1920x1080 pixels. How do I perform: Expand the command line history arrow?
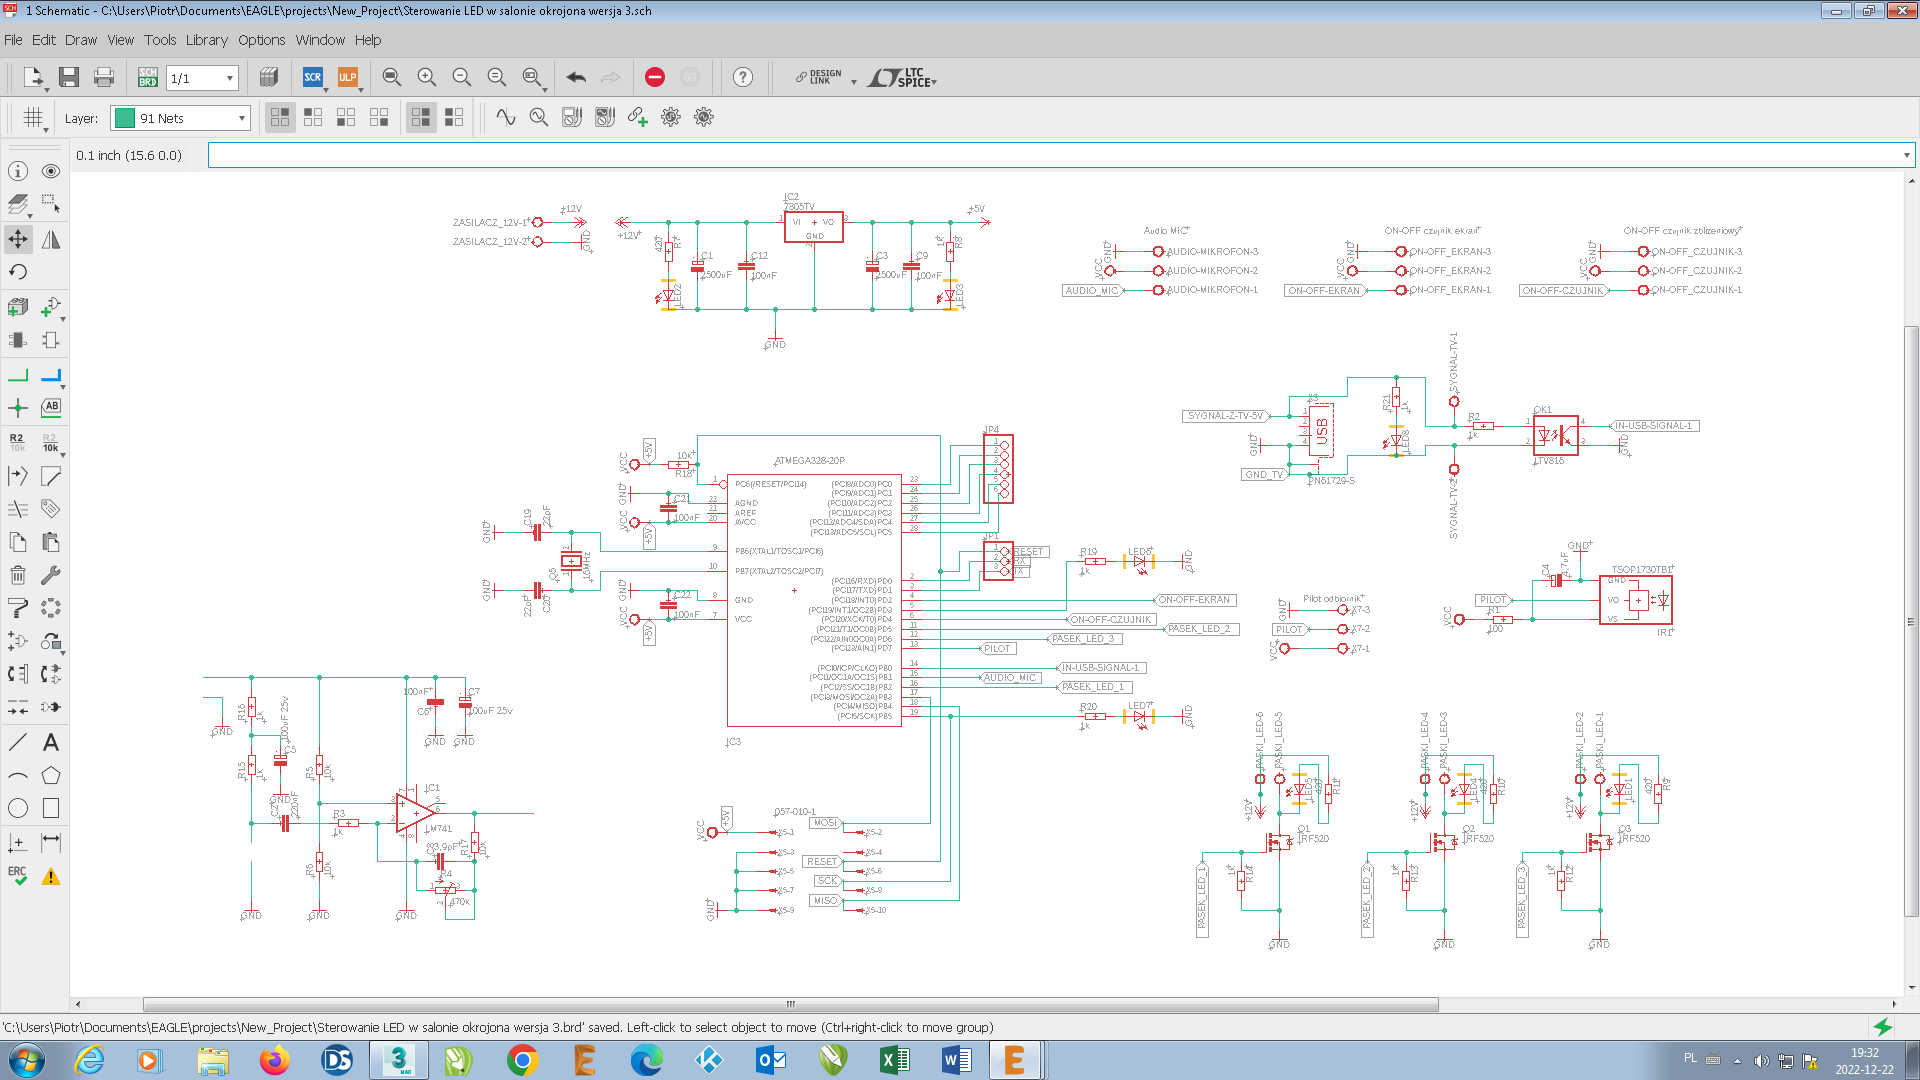1906,155
